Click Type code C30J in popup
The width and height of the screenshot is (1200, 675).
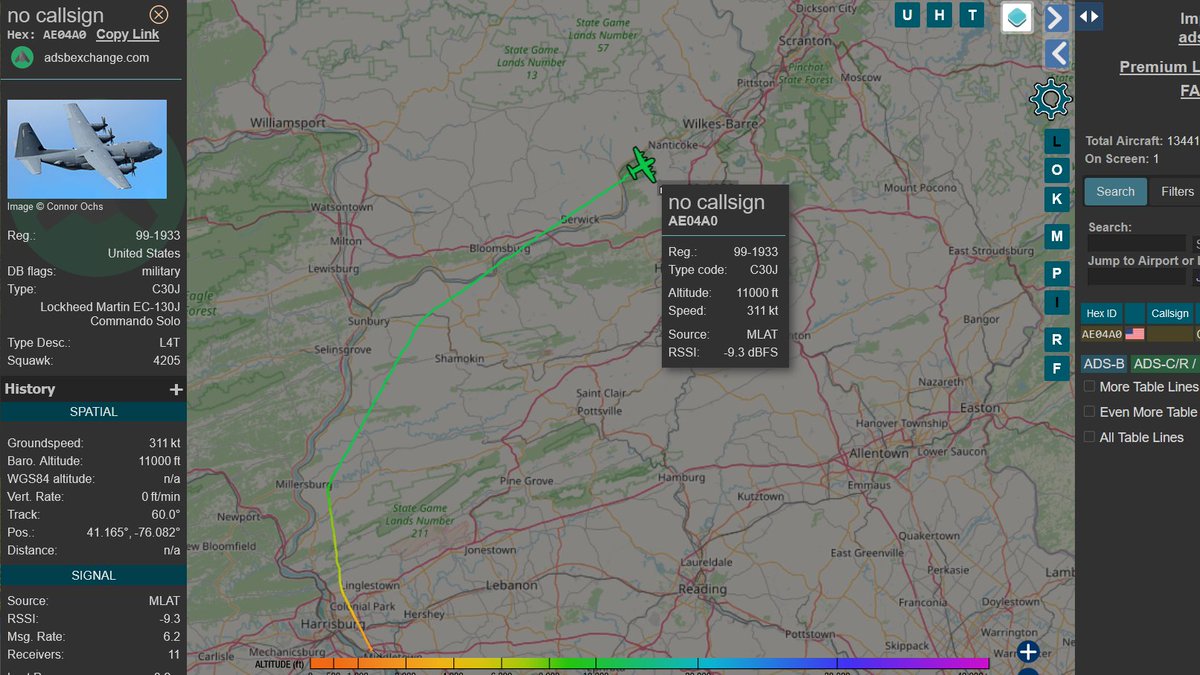[764, 270]
